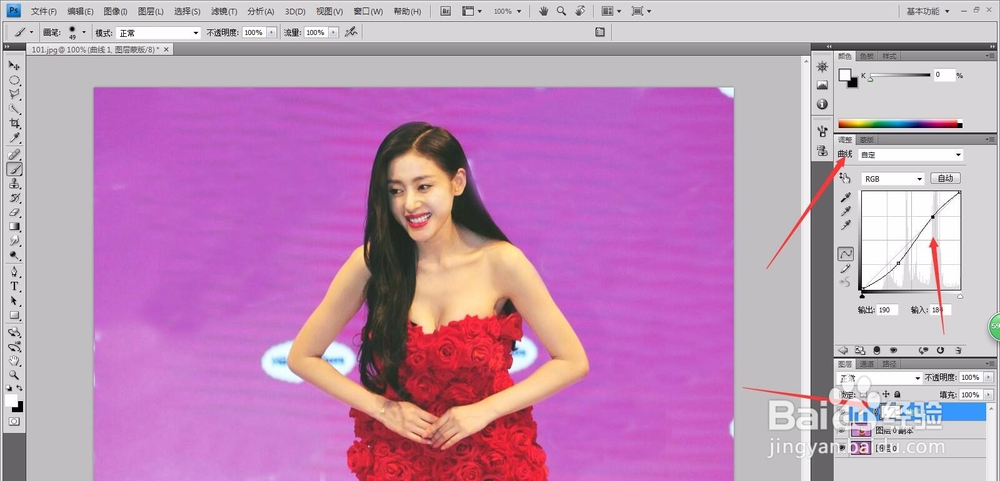1000x481 pixels.
Task: Select the Gradient tool
Action: click(14, 226)
